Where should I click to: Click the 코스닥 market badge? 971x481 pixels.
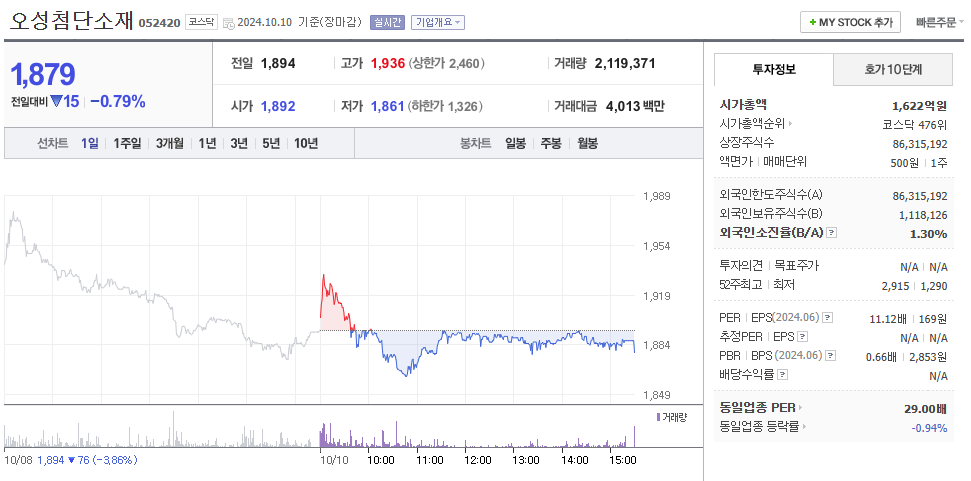[x=201, y=22]
